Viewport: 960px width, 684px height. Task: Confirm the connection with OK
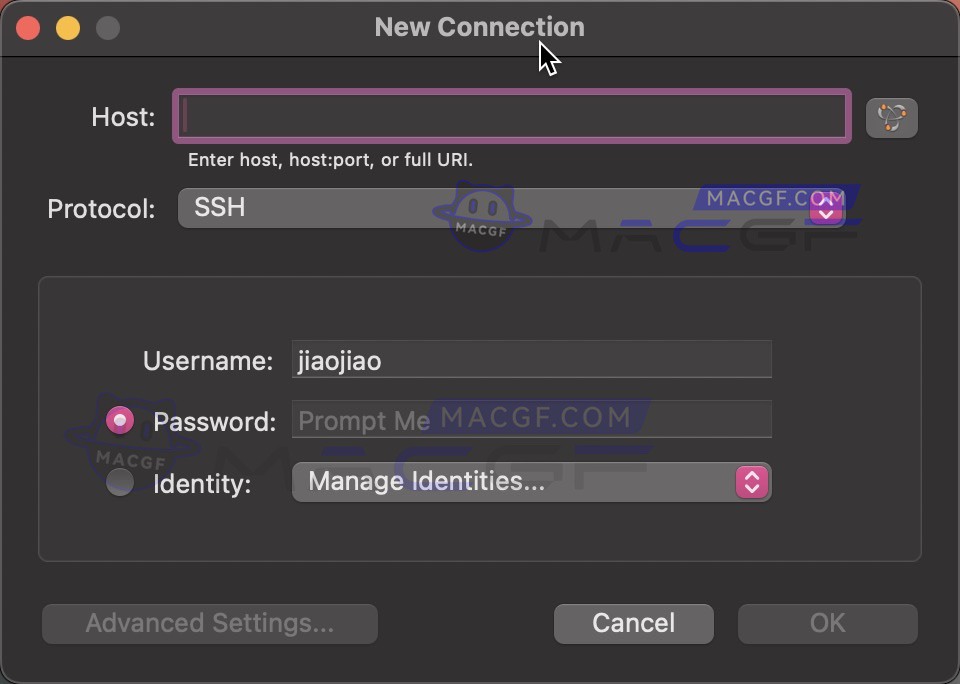coord(827,623)
